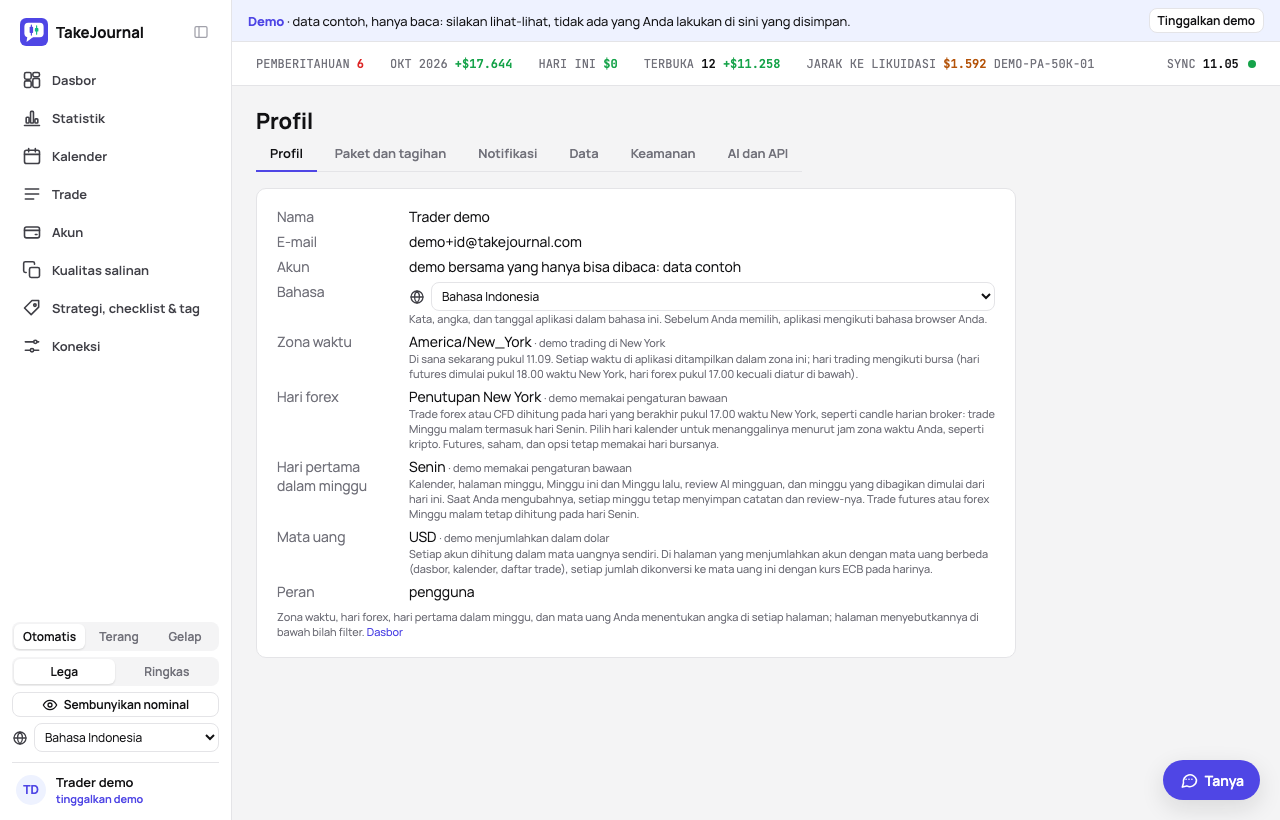This screenshot has width=1280, height=820.
Task: Click the Terbuka 12 status entry
Action: [712, 64]
